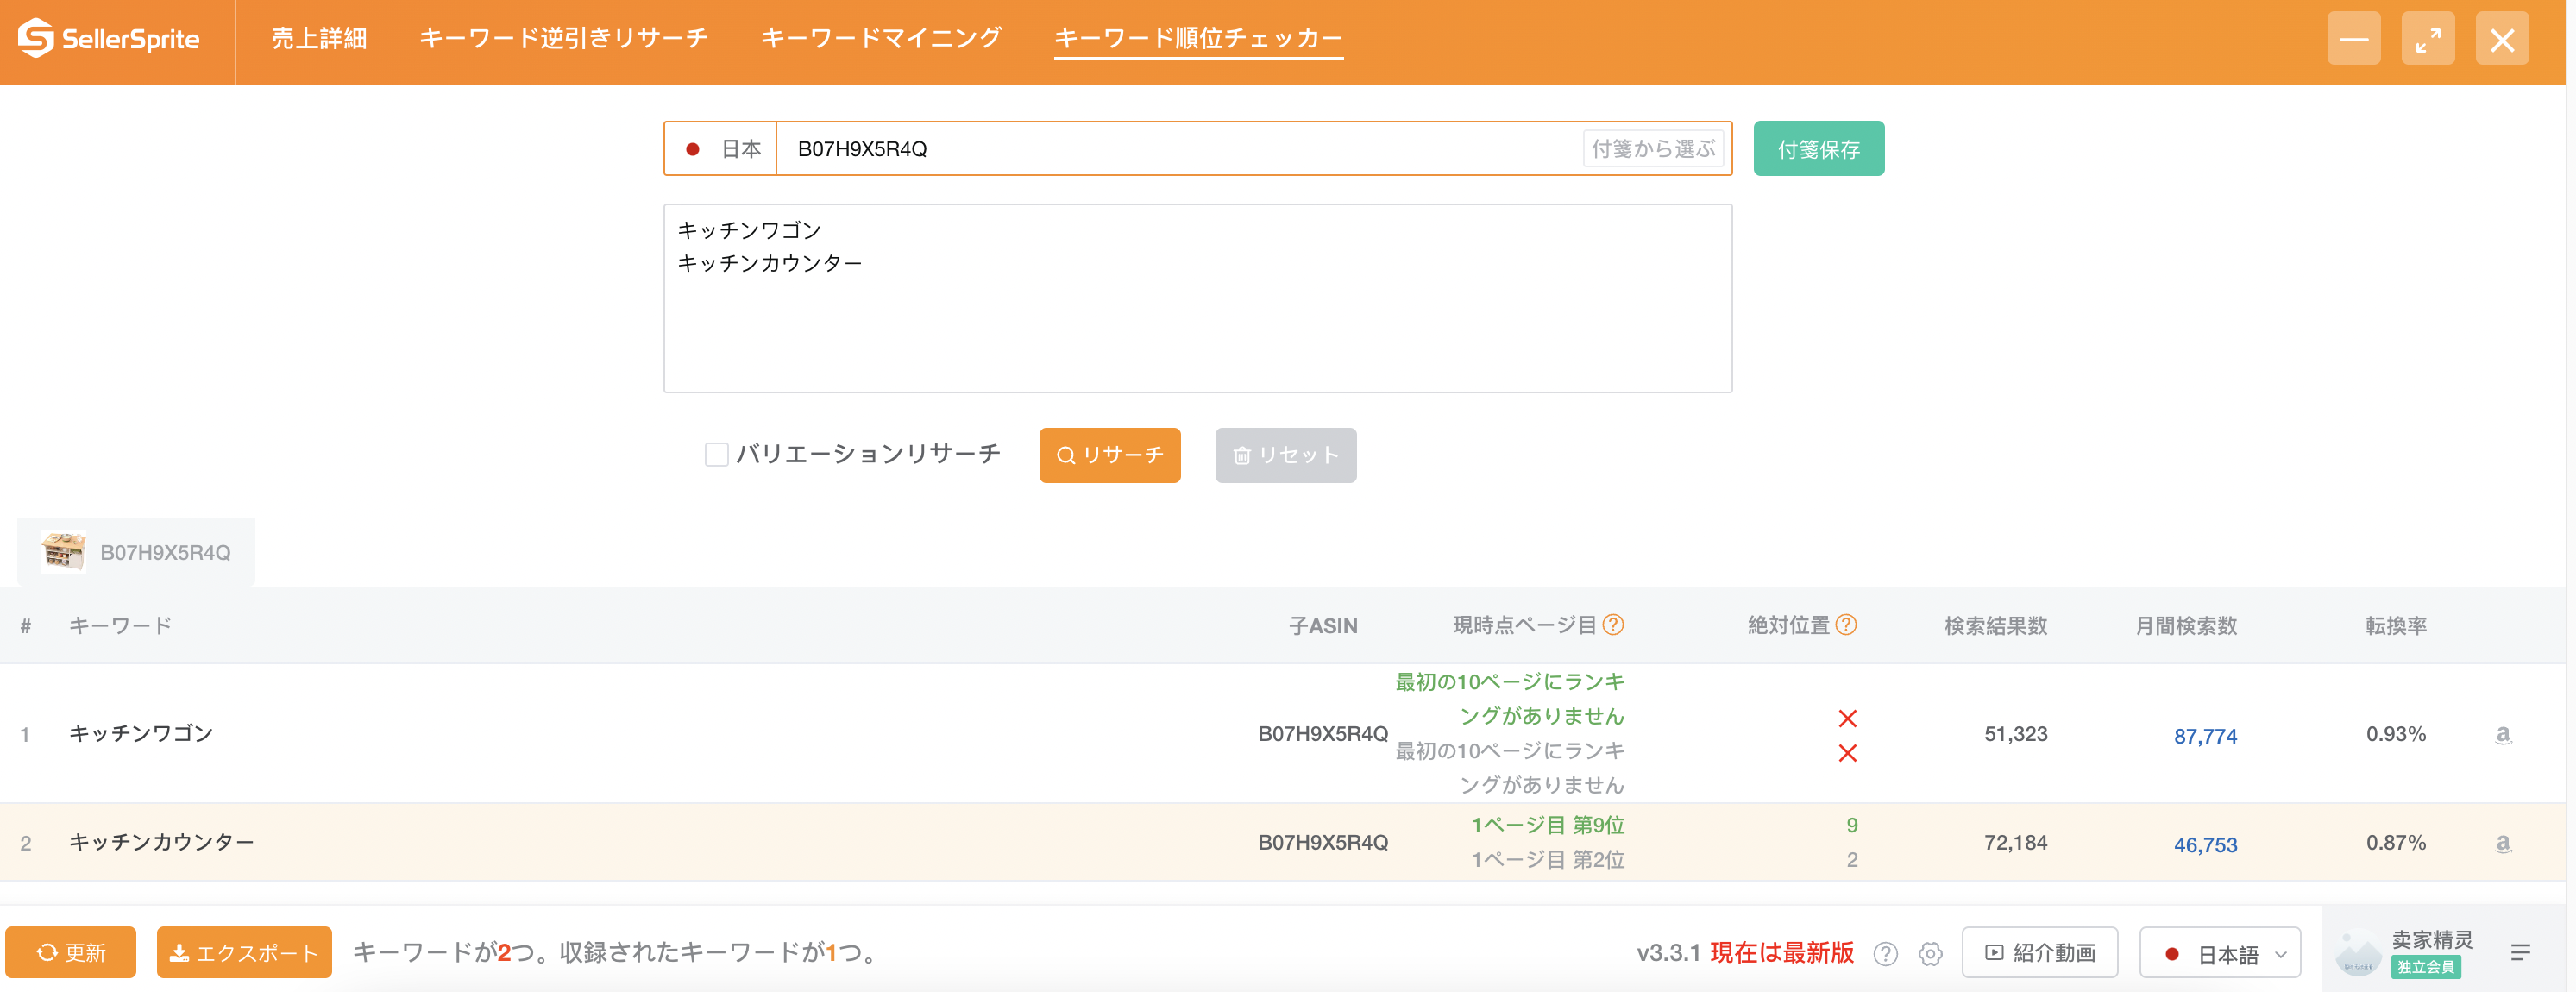Image resolution: width=2576 pixels, height=992 pixels.
Task: Switch to キーワード逆引きリサーチ tab
Action: point(564,38)
